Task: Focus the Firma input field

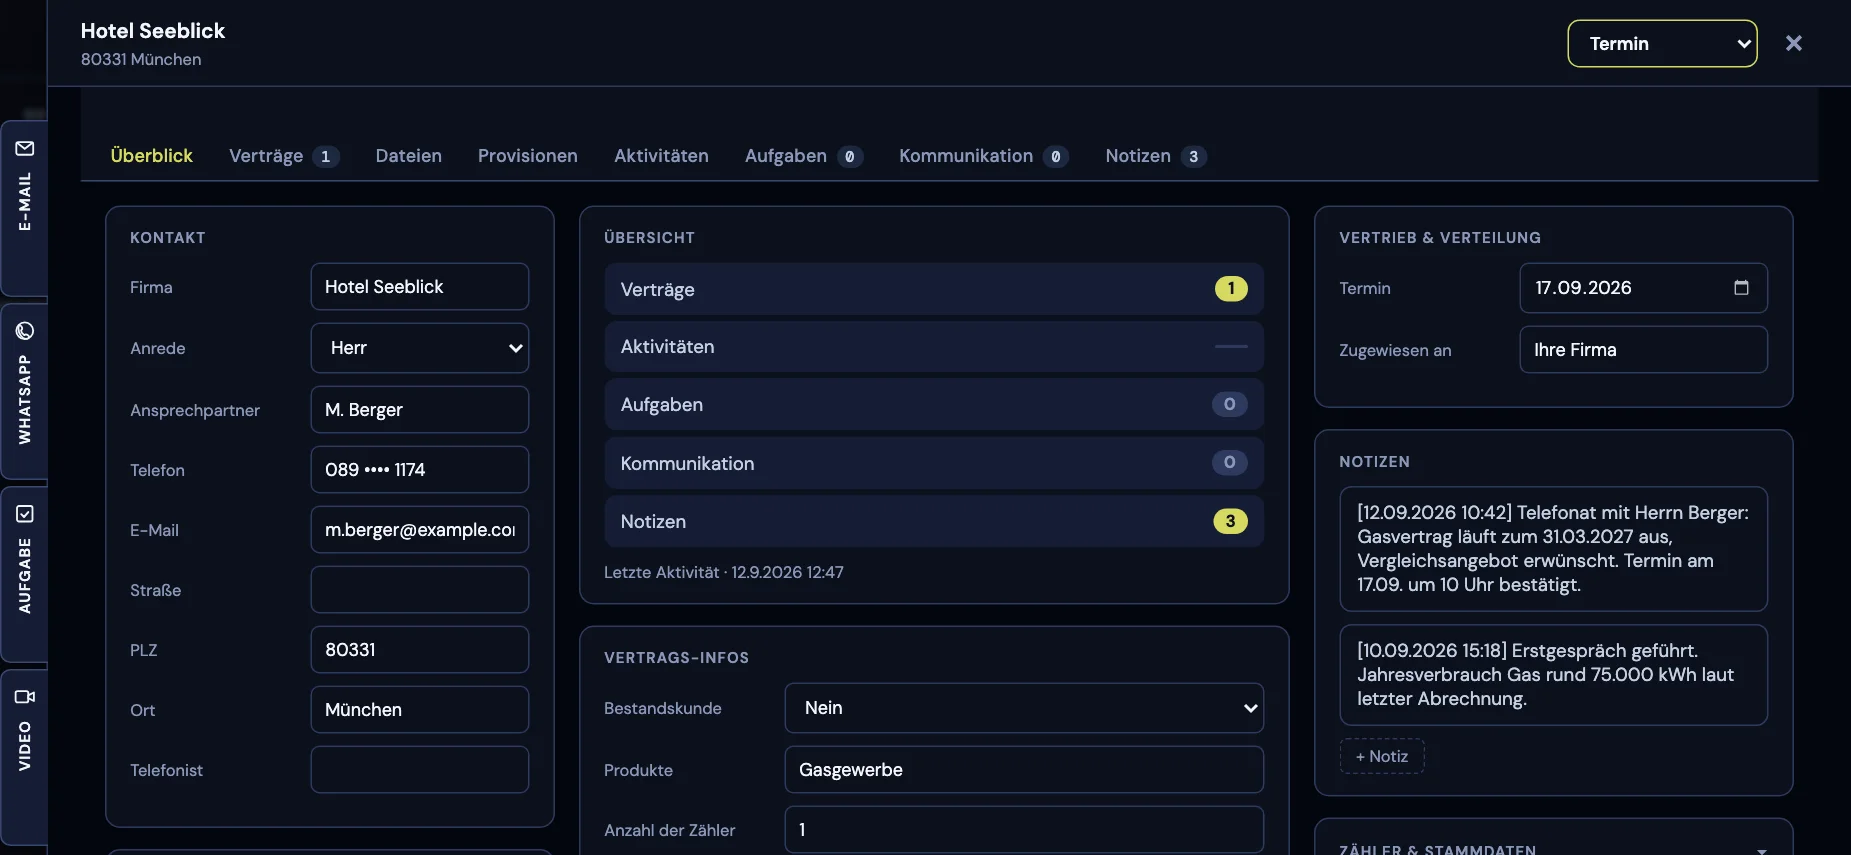Action: (x=420, y=287)
